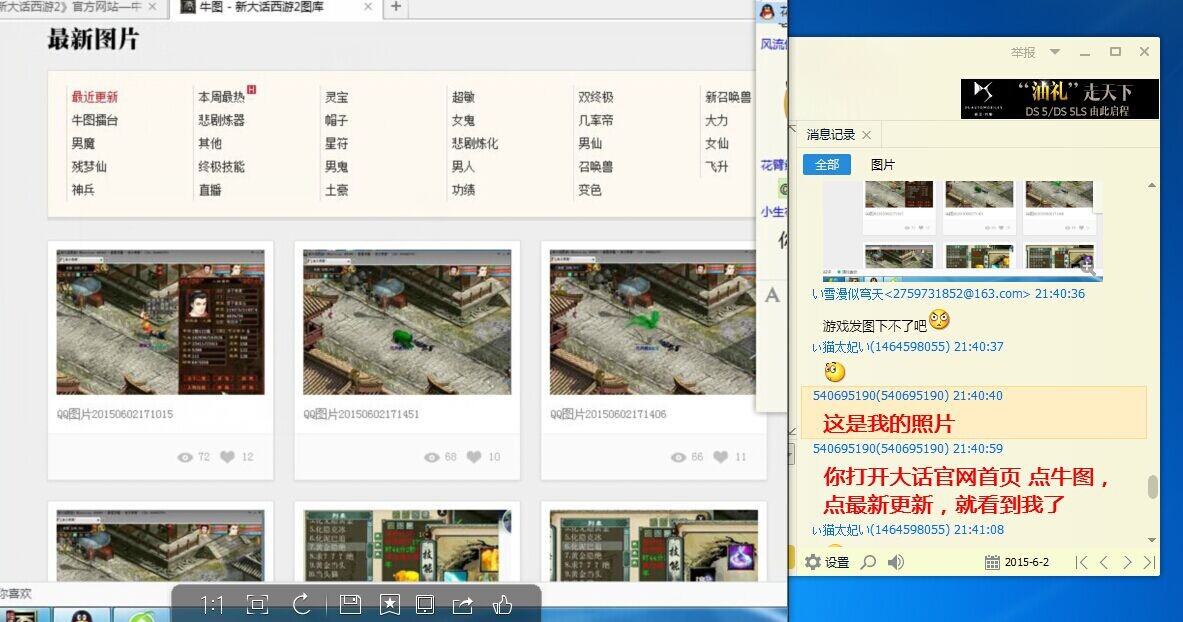Click the message history vertical scrollbar thumb

1152,486
